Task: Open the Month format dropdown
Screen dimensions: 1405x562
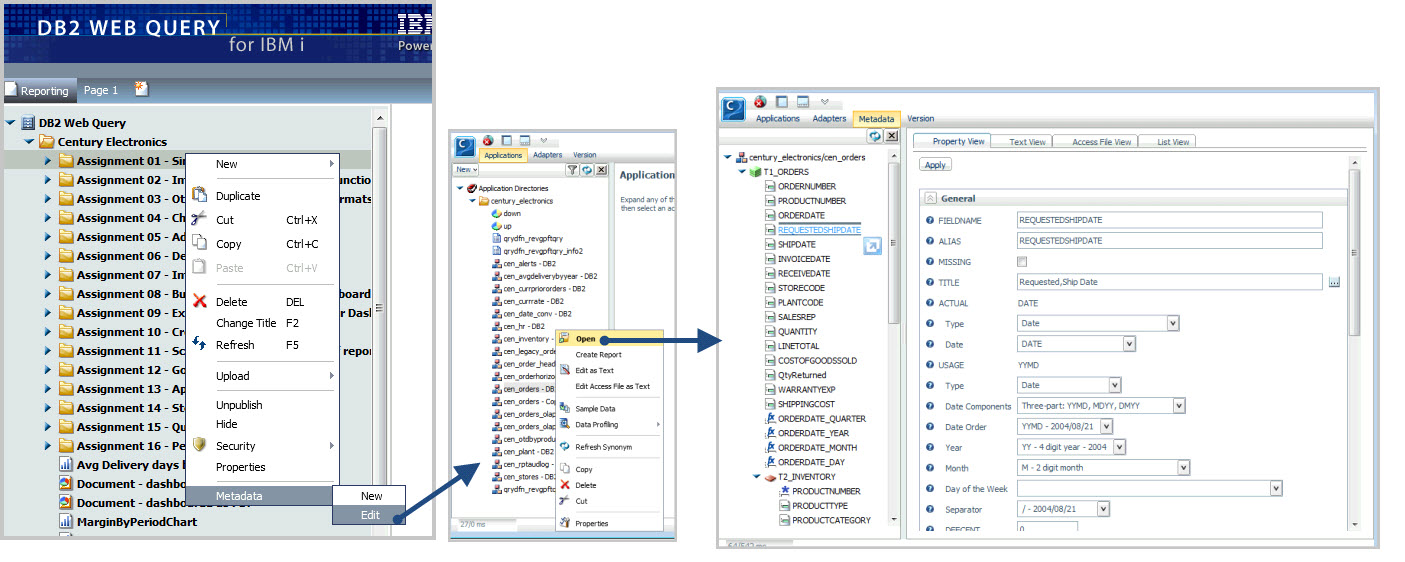Action: 1184,468
